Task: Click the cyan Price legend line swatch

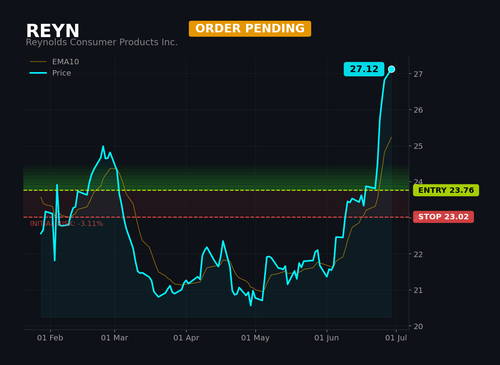Action: point(38,73)
